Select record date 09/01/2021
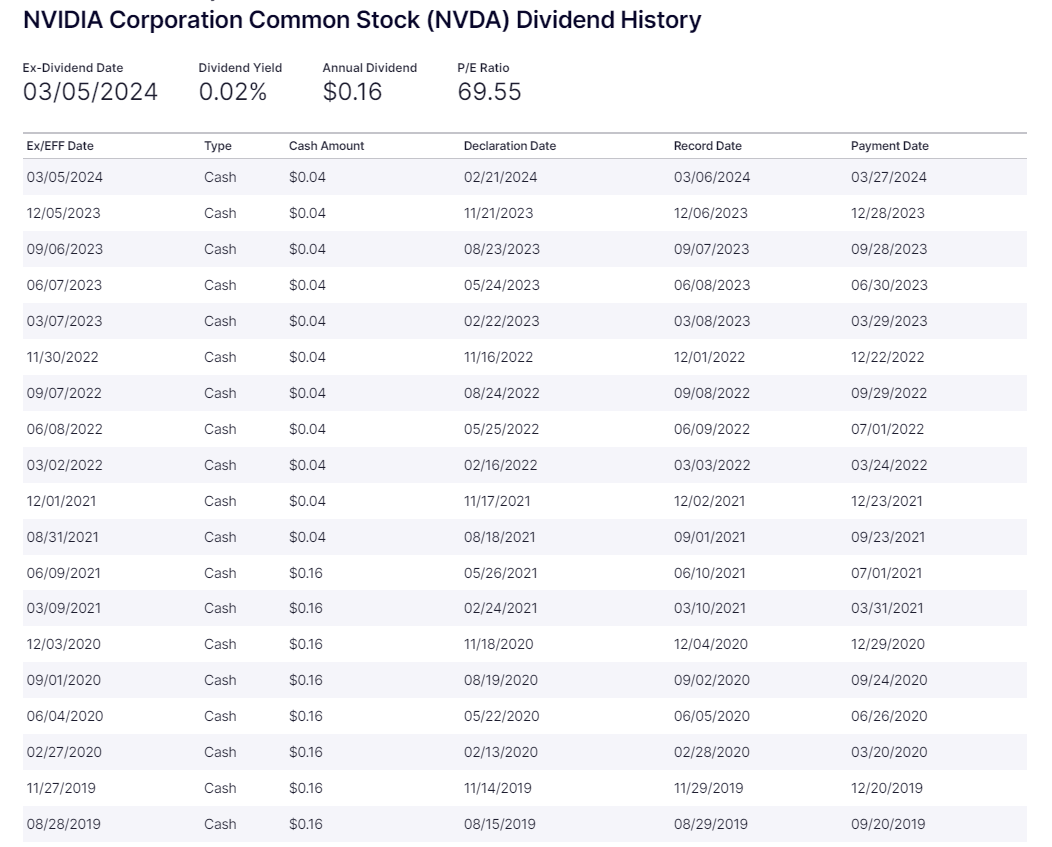 711,538
